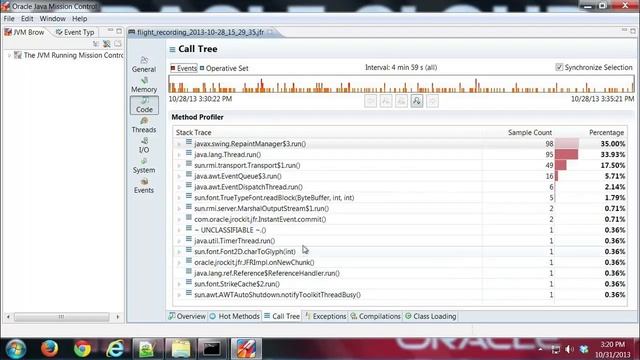Image resolution: width=640 pixels, height=360 pixels.
Task: Switch to the Exceptions tab
Action: point(325,316)
